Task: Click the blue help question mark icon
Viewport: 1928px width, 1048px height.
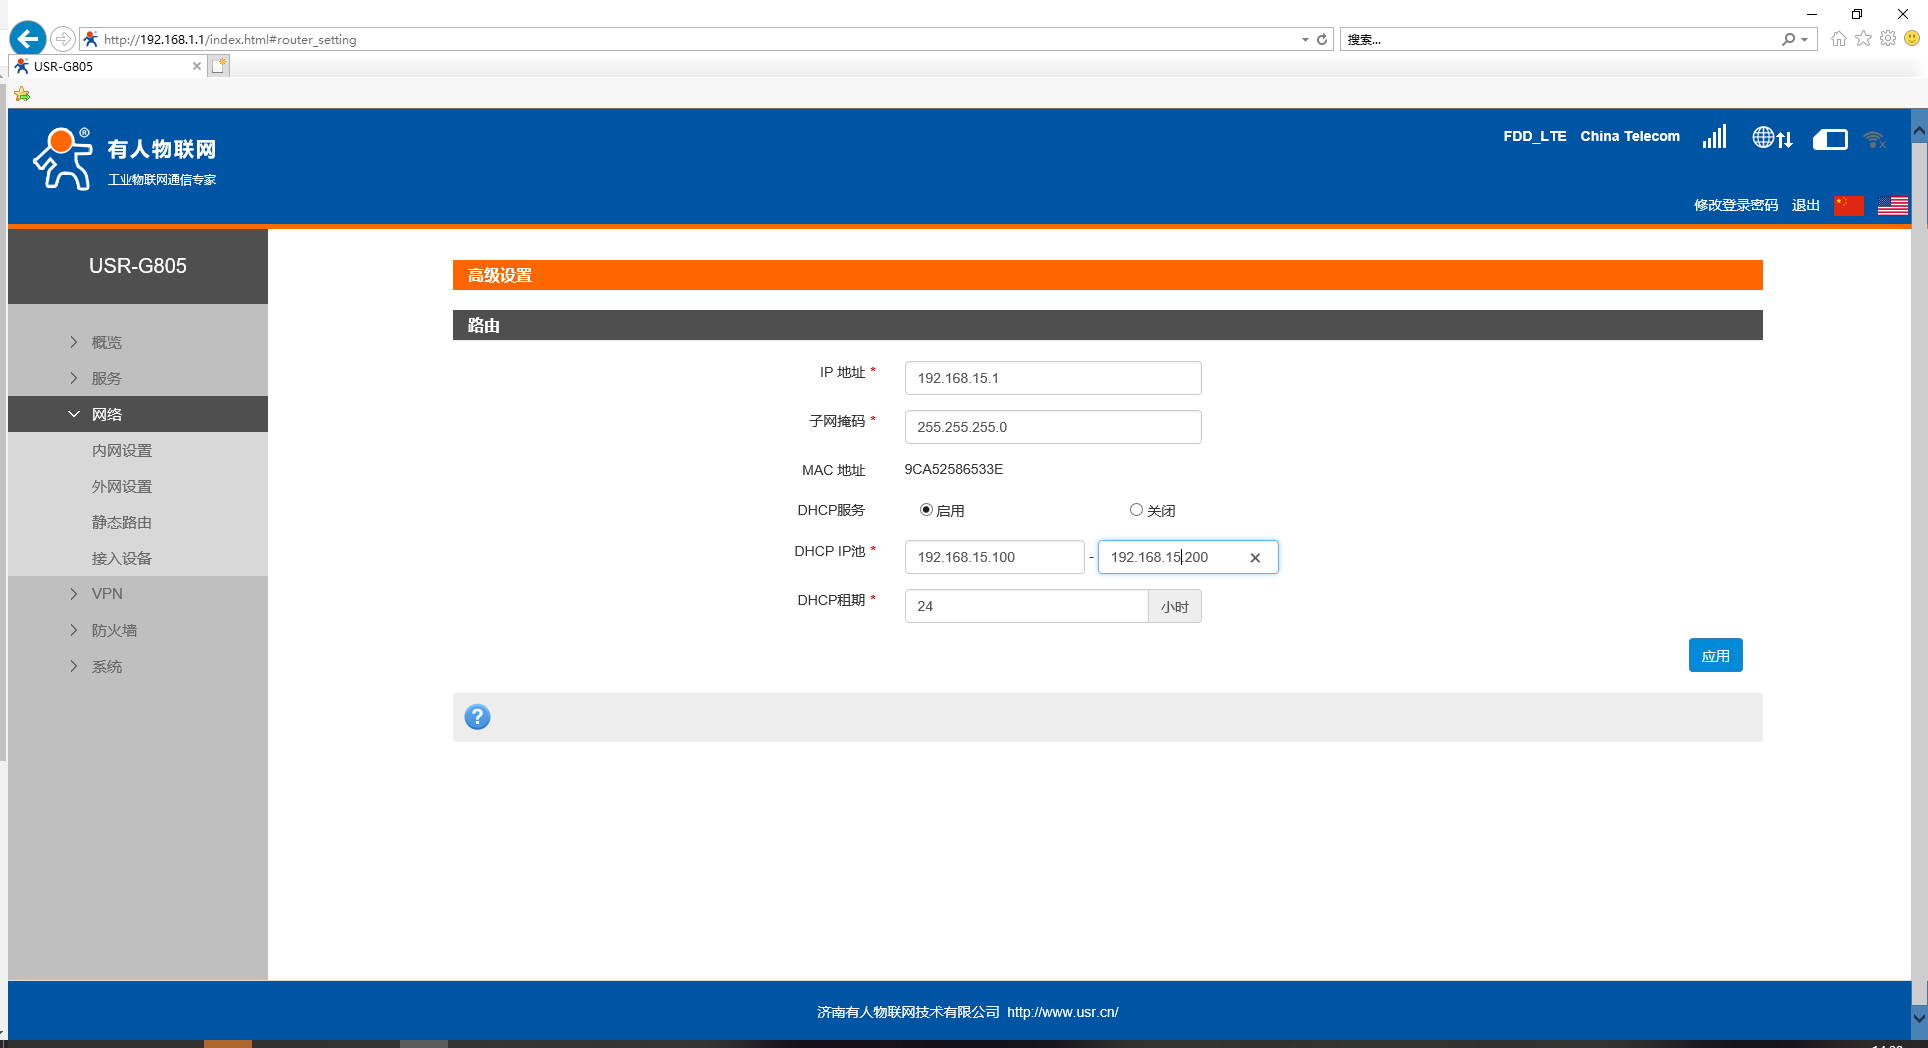Action: click(477, 717)
